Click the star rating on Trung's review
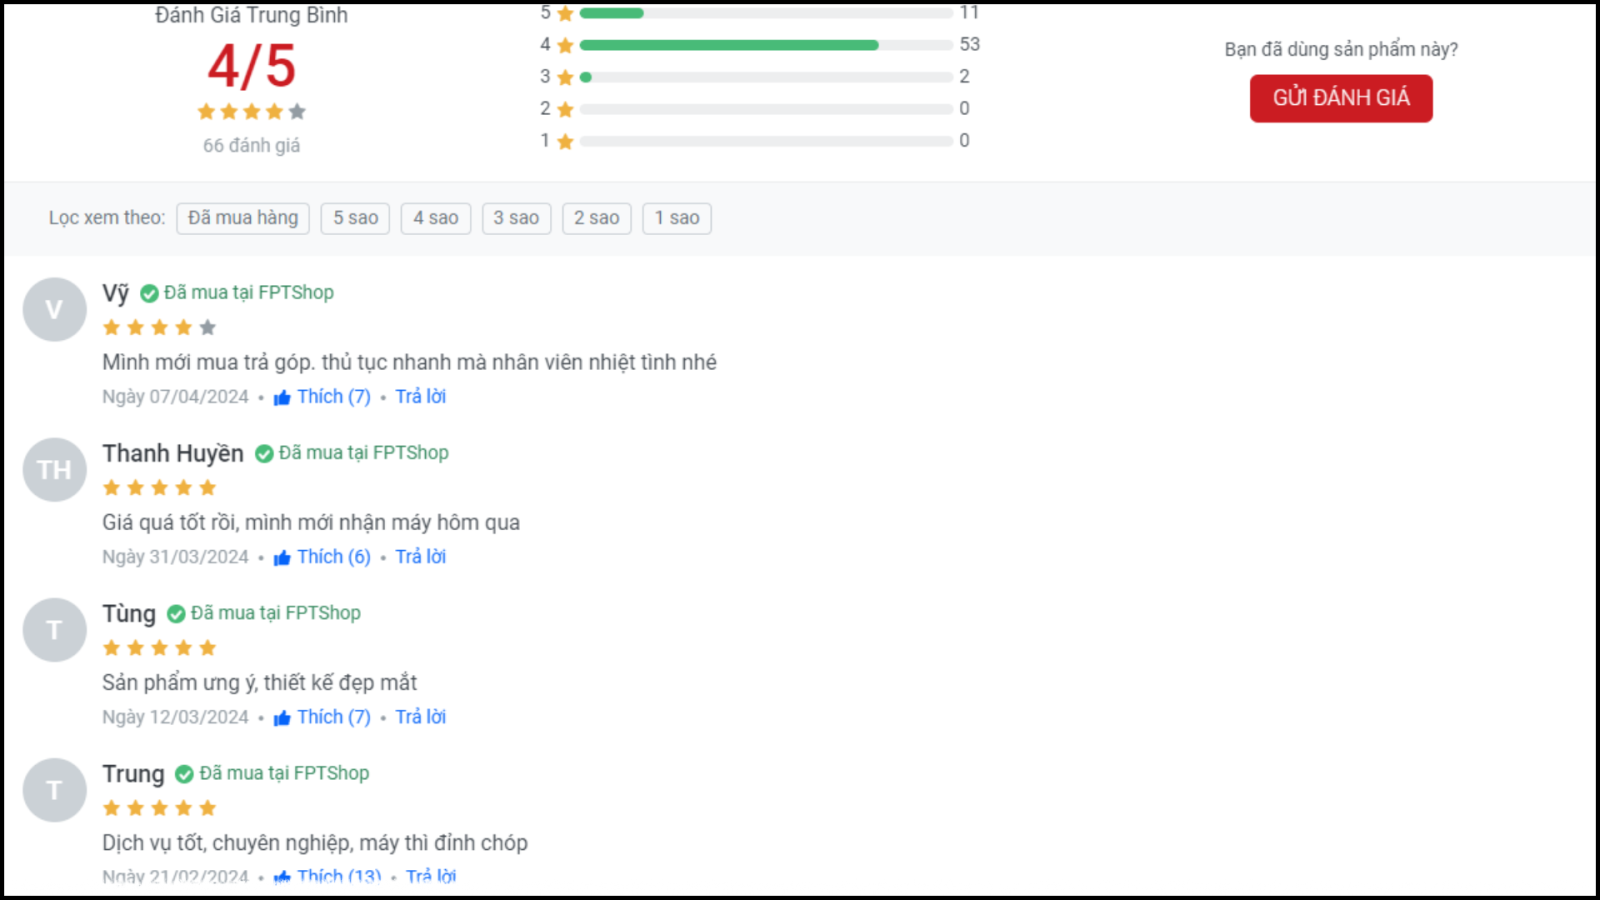 159,807
